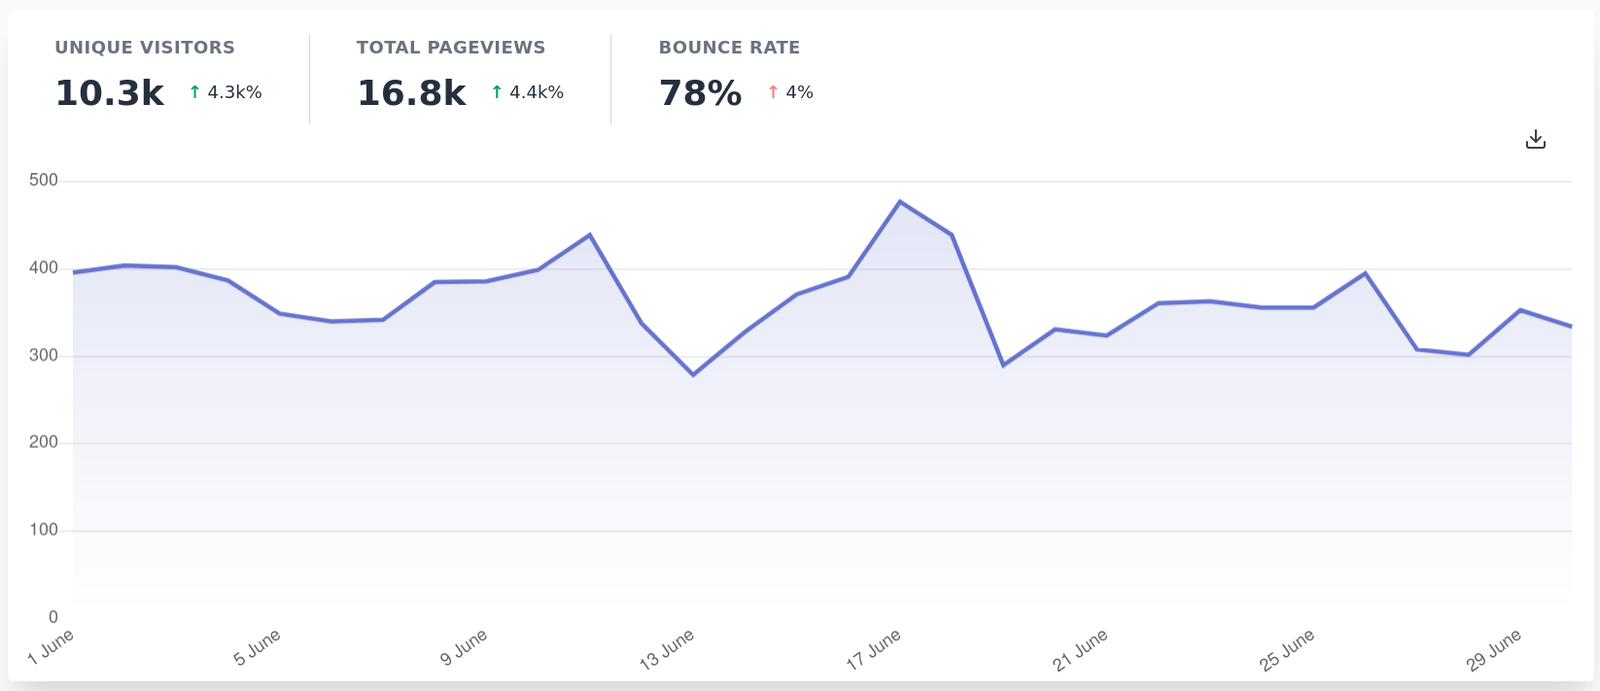Click green up arrow beside 4.4k%

(x=497, y=92)
